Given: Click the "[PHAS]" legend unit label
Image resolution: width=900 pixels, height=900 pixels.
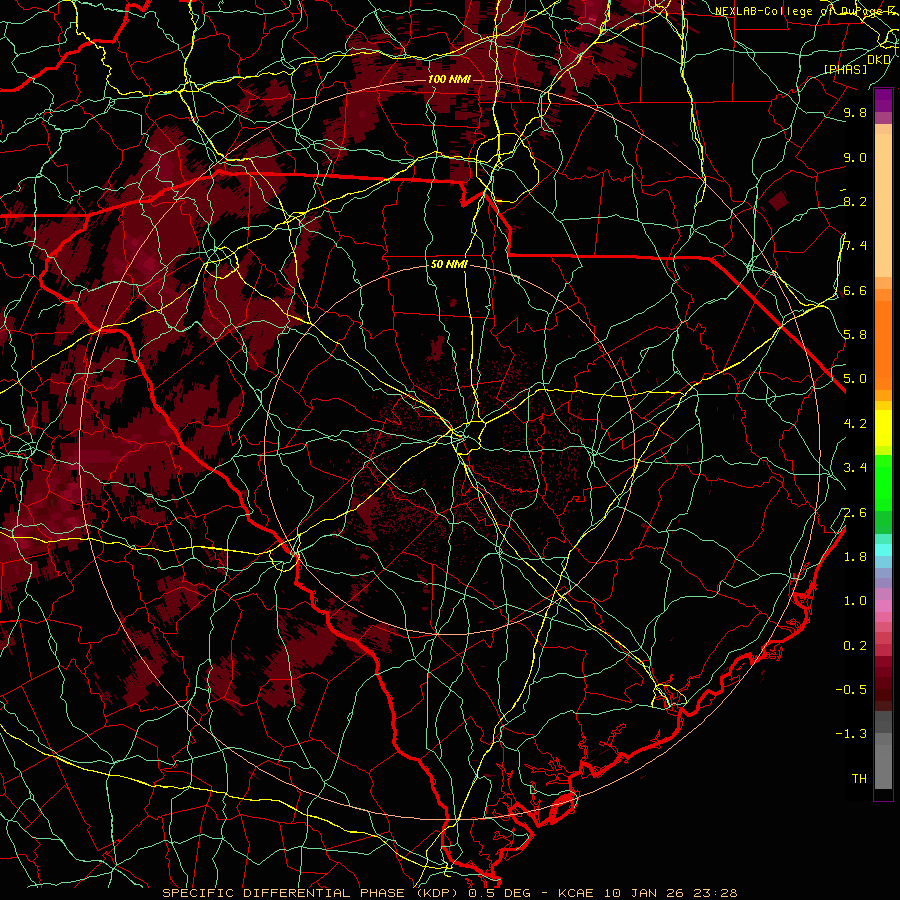Looking at the screenshot, I should point(845,70).
